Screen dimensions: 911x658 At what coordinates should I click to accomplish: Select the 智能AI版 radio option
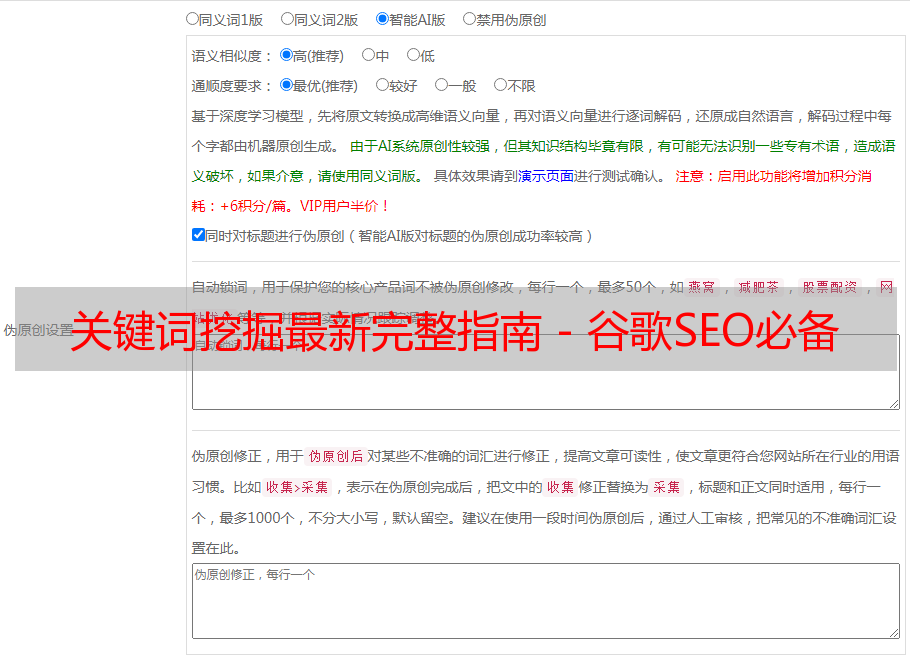(382, 19)
